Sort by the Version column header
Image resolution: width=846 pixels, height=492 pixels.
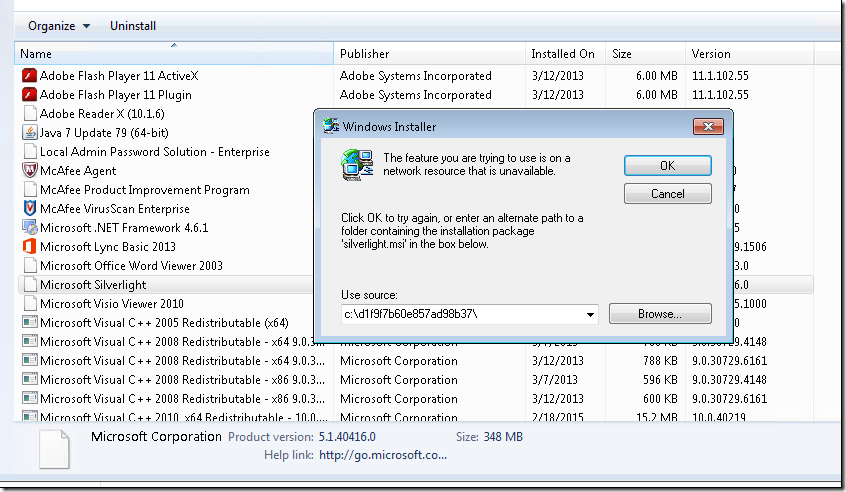pos(749,53)
